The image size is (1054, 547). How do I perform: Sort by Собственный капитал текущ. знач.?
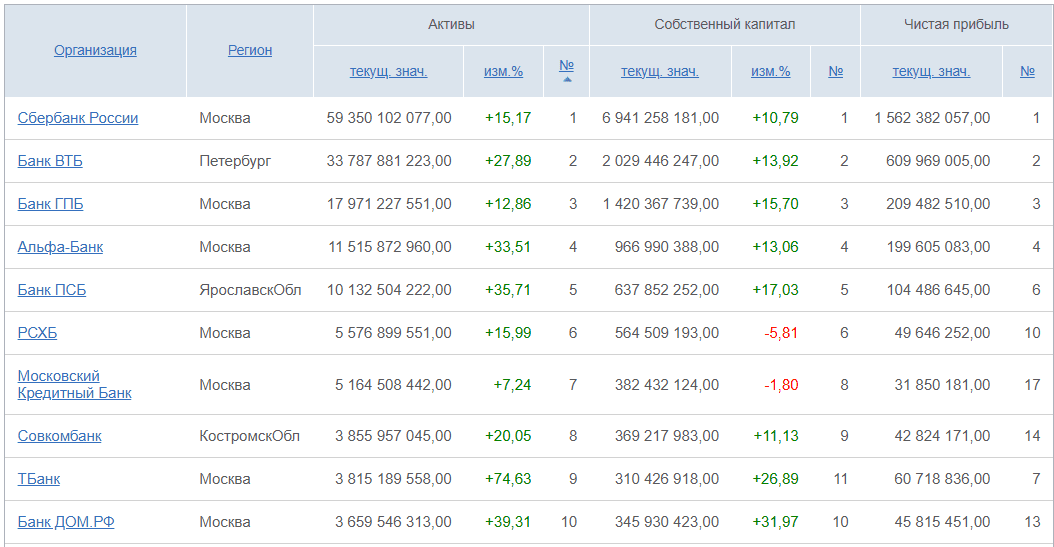(x=660, y=72)
